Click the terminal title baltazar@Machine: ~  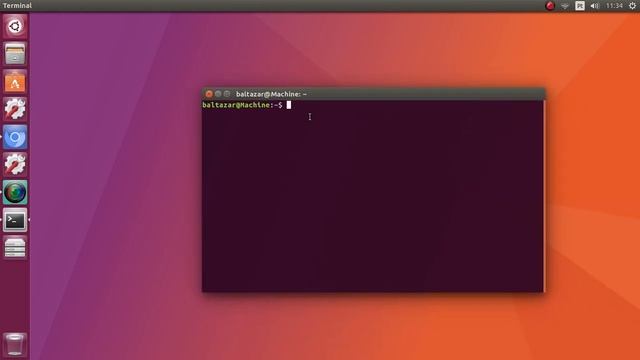(271, 94)
